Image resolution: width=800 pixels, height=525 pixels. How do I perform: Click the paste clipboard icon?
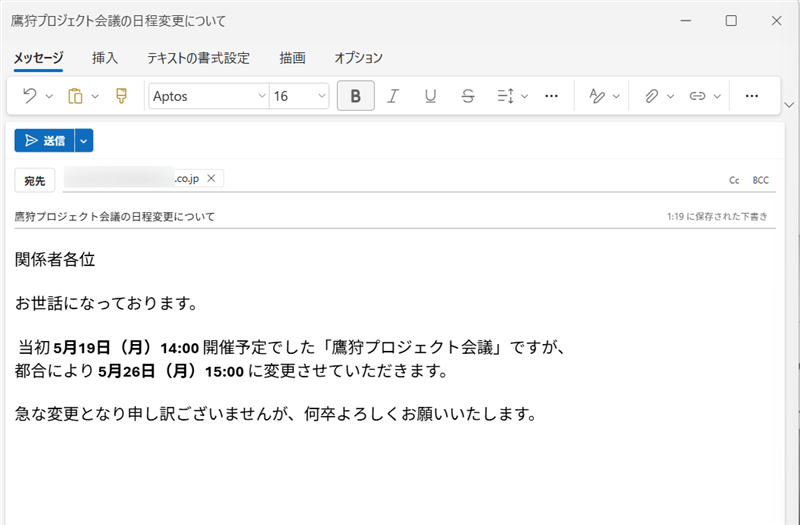(x=75, y=96)
